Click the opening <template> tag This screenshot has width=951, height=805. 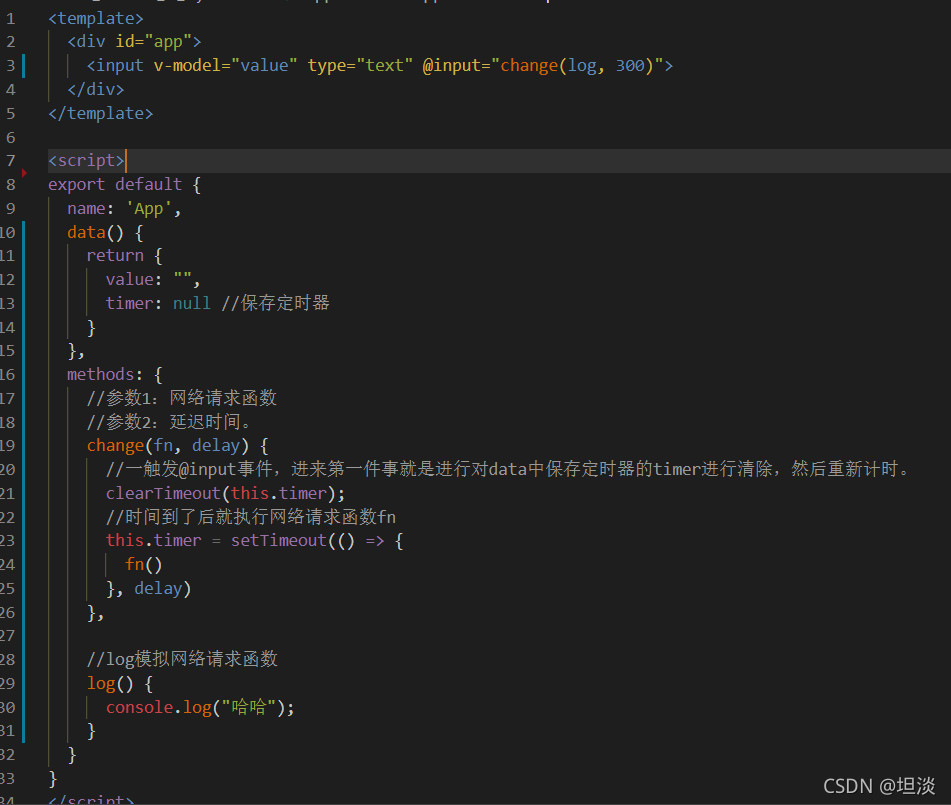[96, 19]
